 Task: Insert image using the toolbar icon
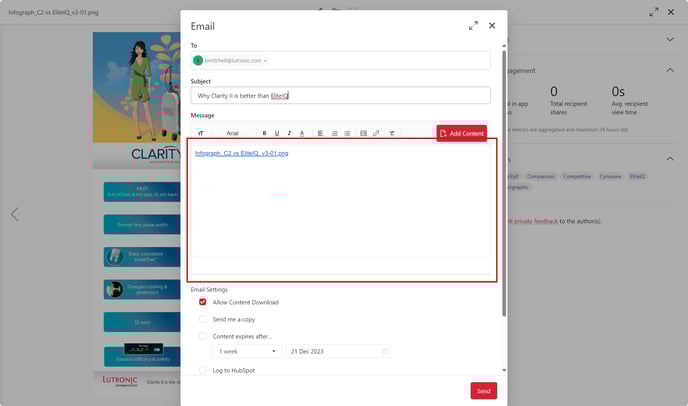pos(363,133)
